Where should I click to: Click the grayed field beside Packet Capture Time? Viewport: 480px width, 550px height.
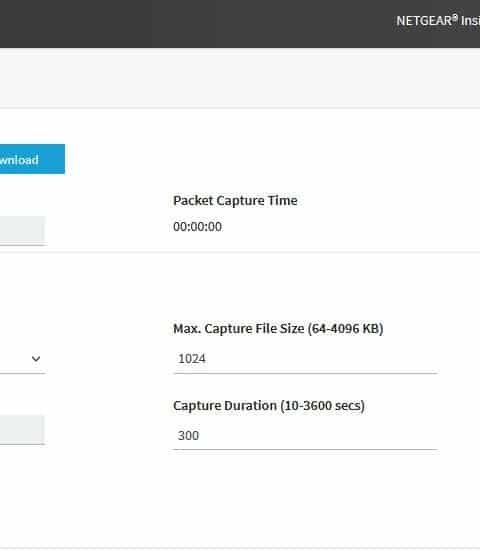click(x=22, y=230)
